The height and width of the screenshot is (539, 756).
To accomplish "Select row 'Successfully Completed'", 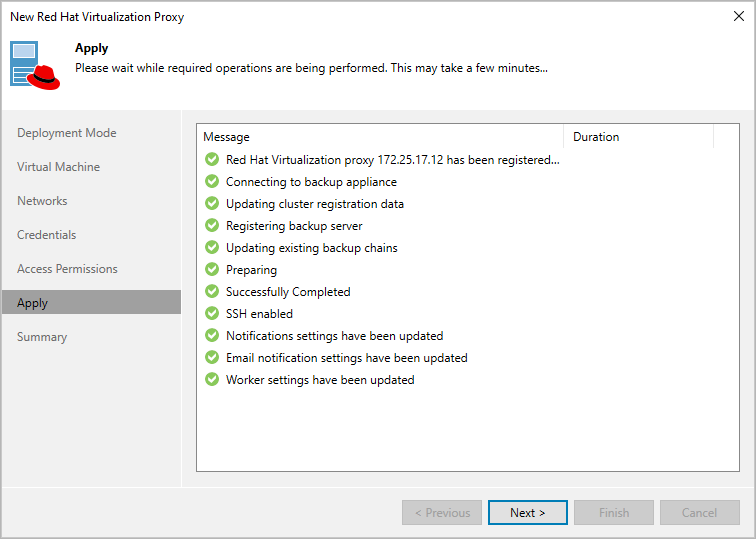I will pos(468,291).
